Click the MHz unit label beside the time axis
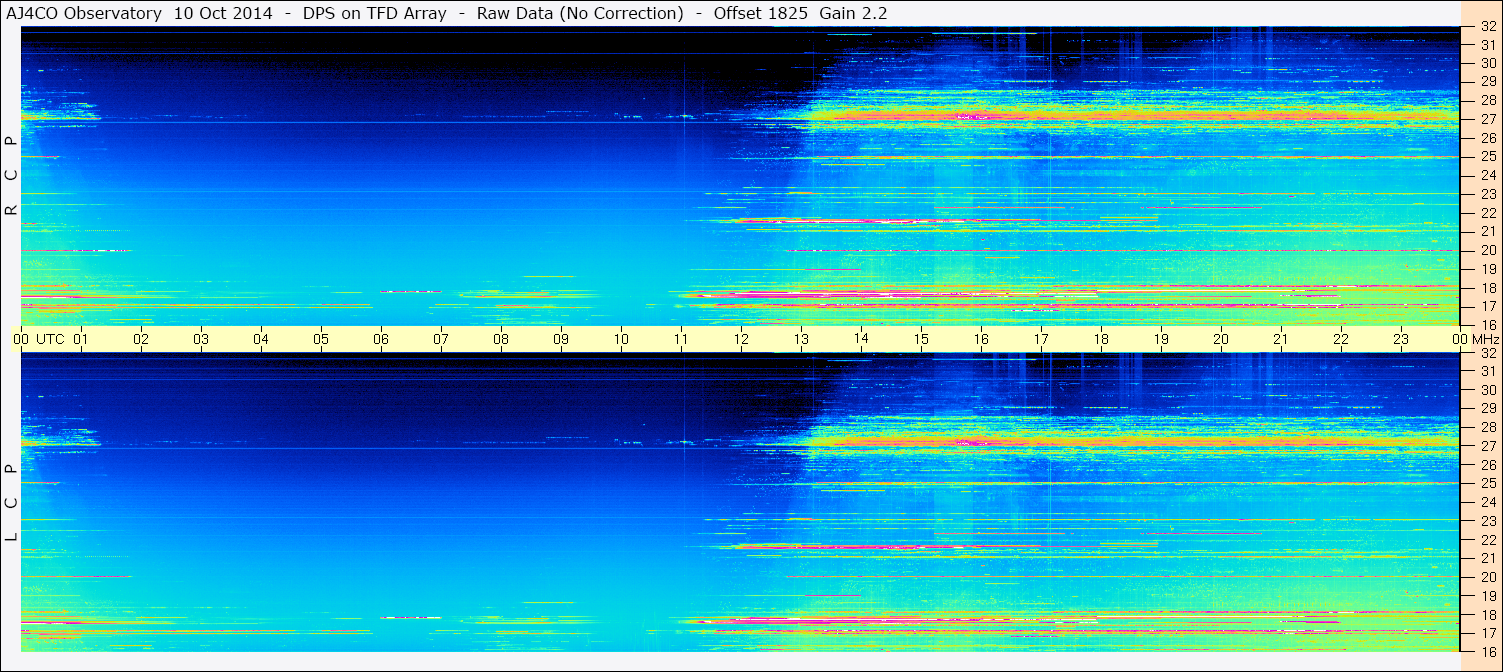This screenshot has height=672, width=1503. pyautogui.click(x=1485, y=339)
